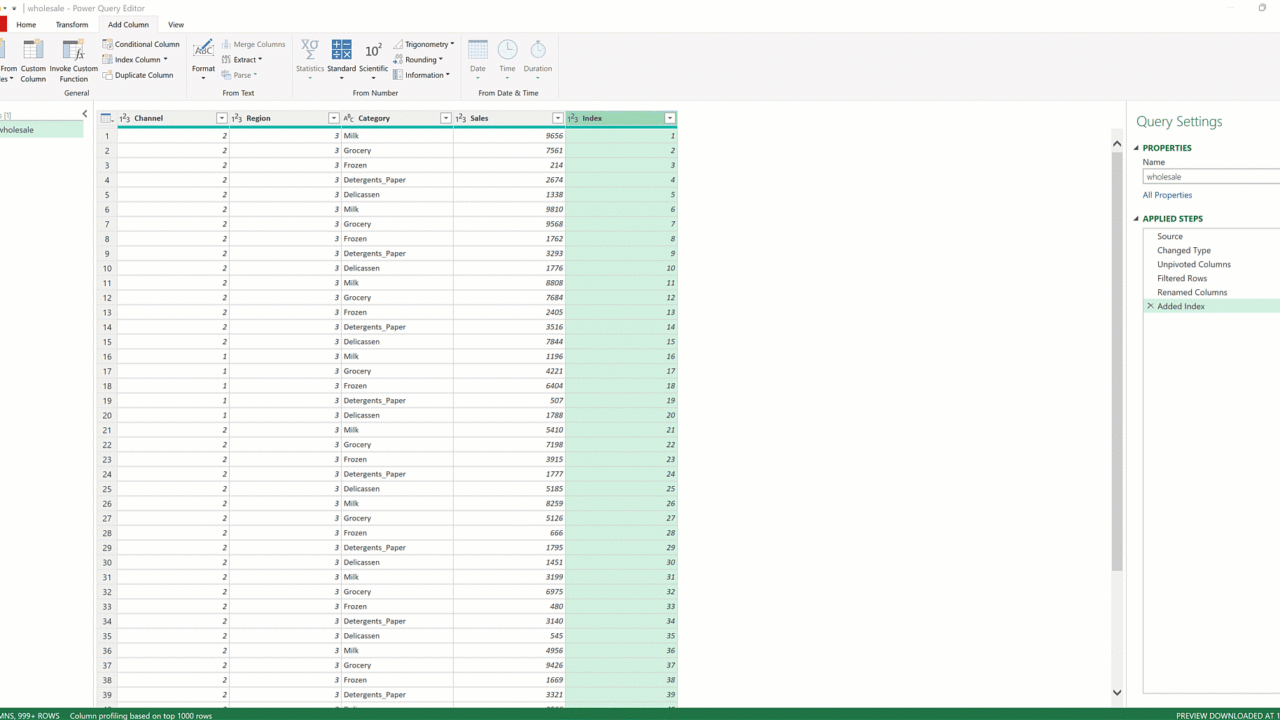
Task: Click the All Properties link
Action: (x=1167, y=195)
